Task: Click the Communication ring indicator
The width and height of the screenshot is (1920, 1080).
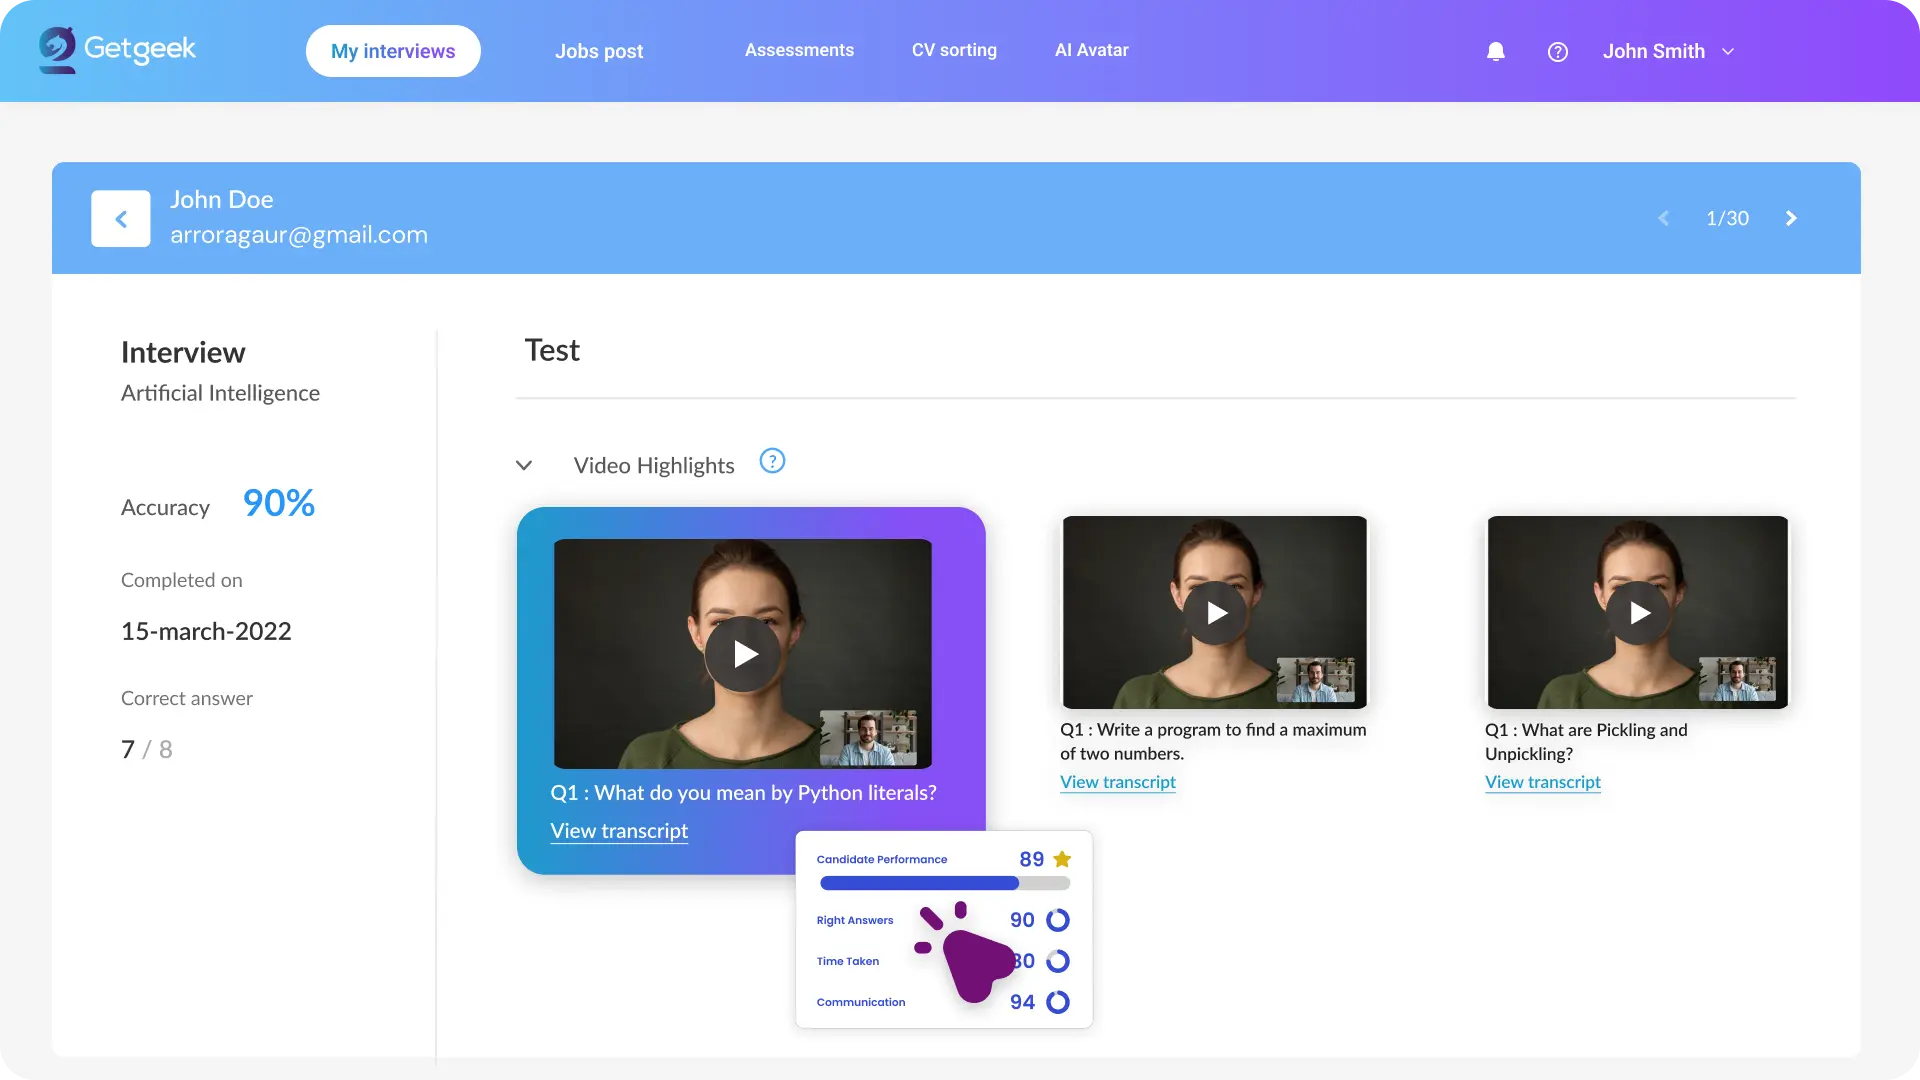Action: 1058,1002
